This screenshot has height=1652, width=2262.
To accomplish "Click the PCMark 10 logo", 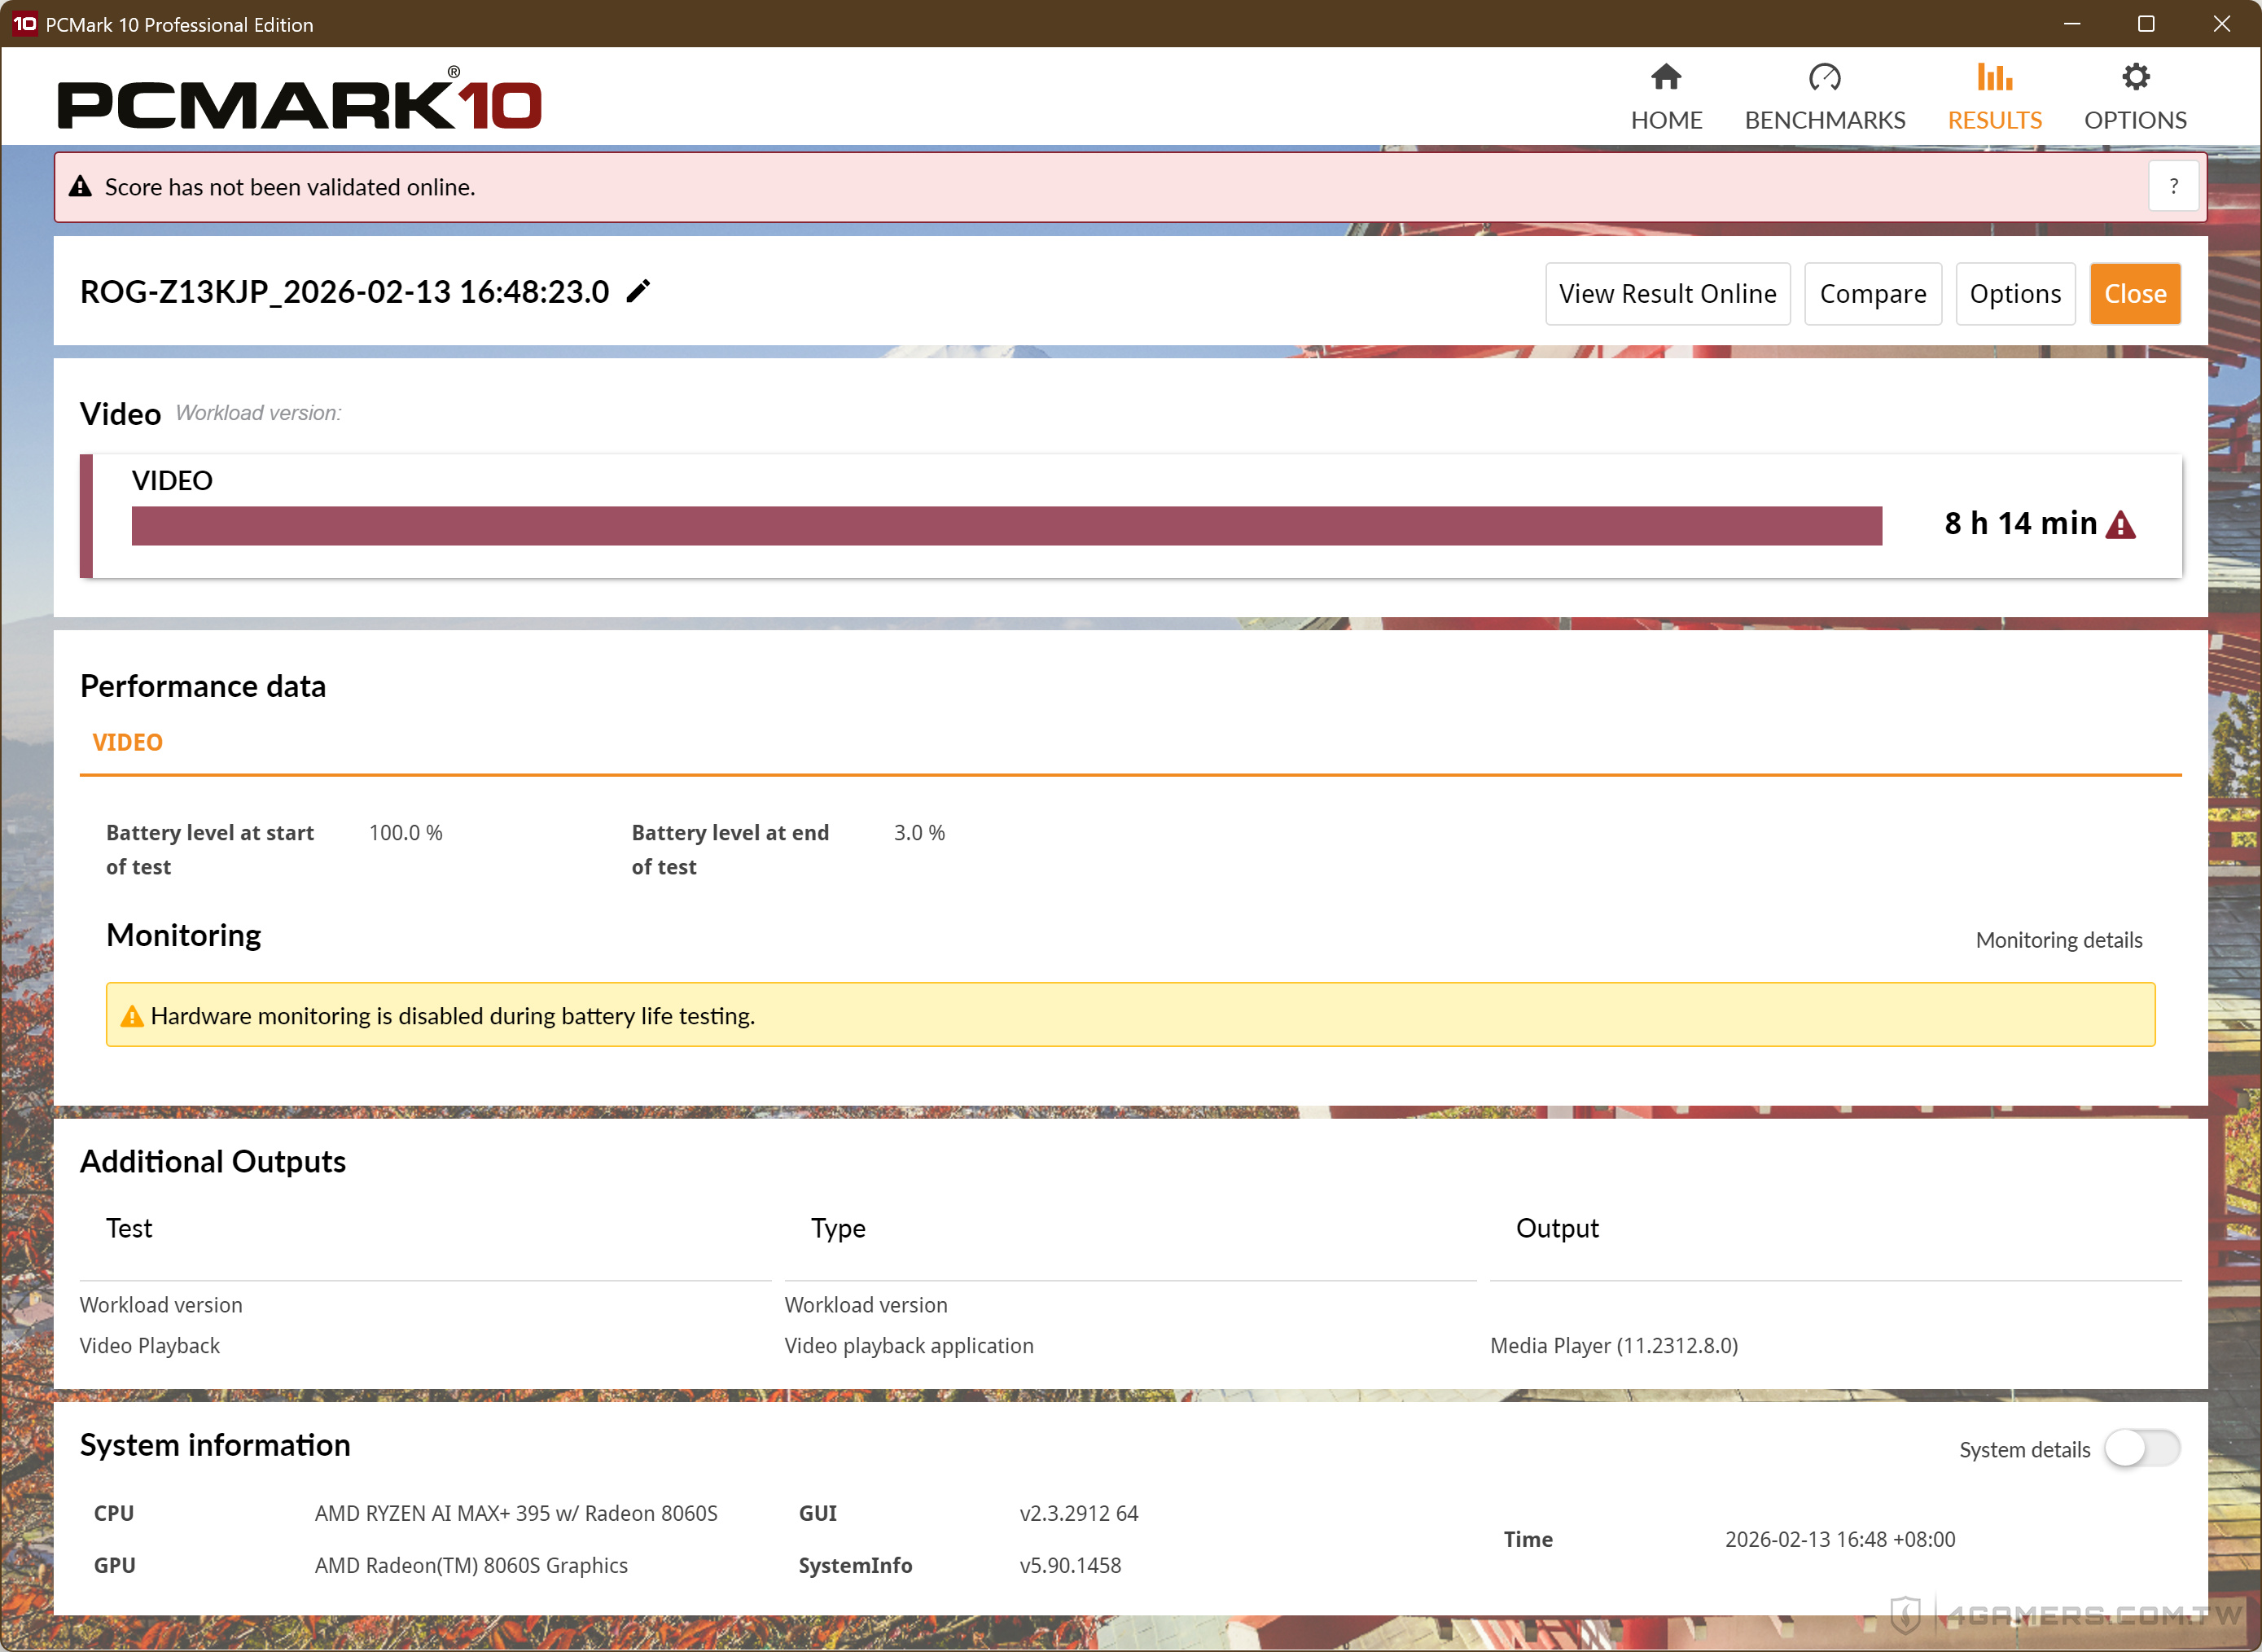I will pos(299,102).
